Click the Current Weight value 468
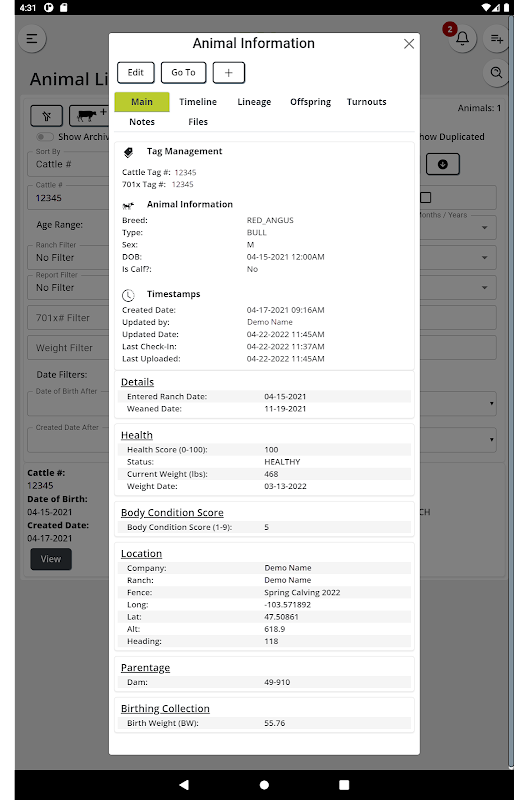The height and width of the screenshot is (800, 514). pos(271,474)
